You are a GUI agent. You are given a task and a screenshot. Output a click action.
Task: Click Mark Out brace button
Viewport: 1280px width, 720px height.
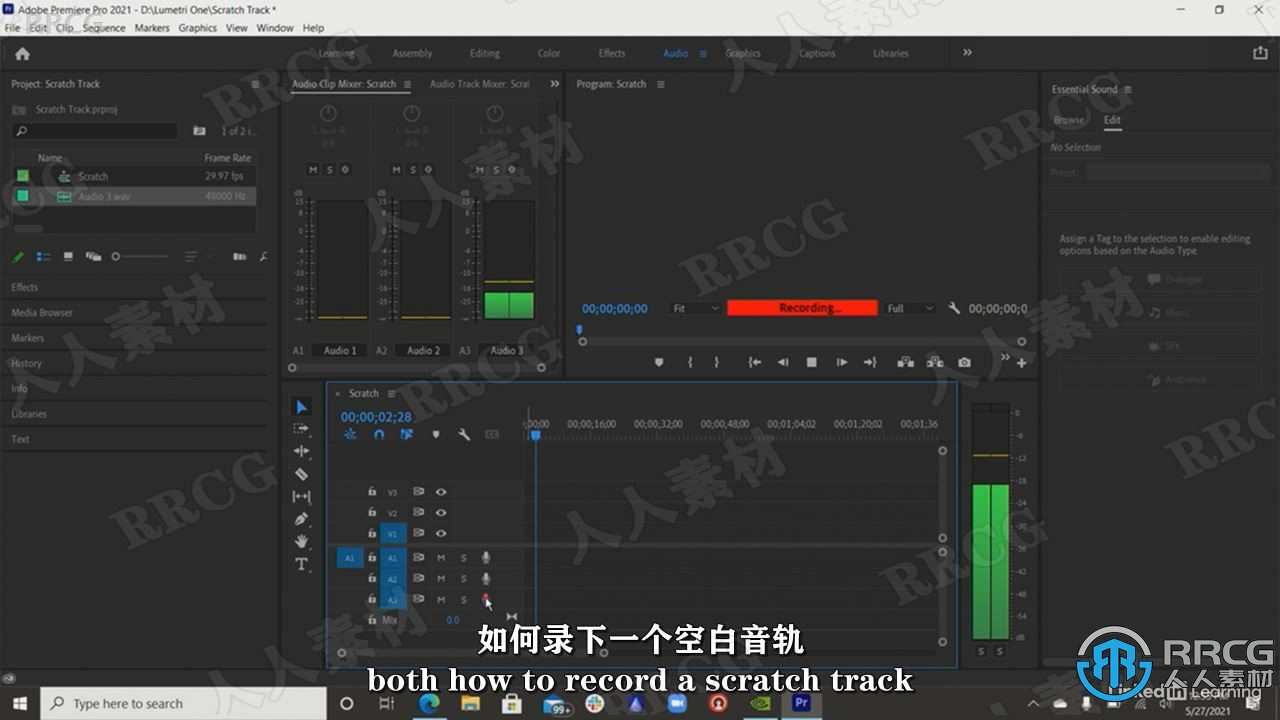click(x=716, y=362)
